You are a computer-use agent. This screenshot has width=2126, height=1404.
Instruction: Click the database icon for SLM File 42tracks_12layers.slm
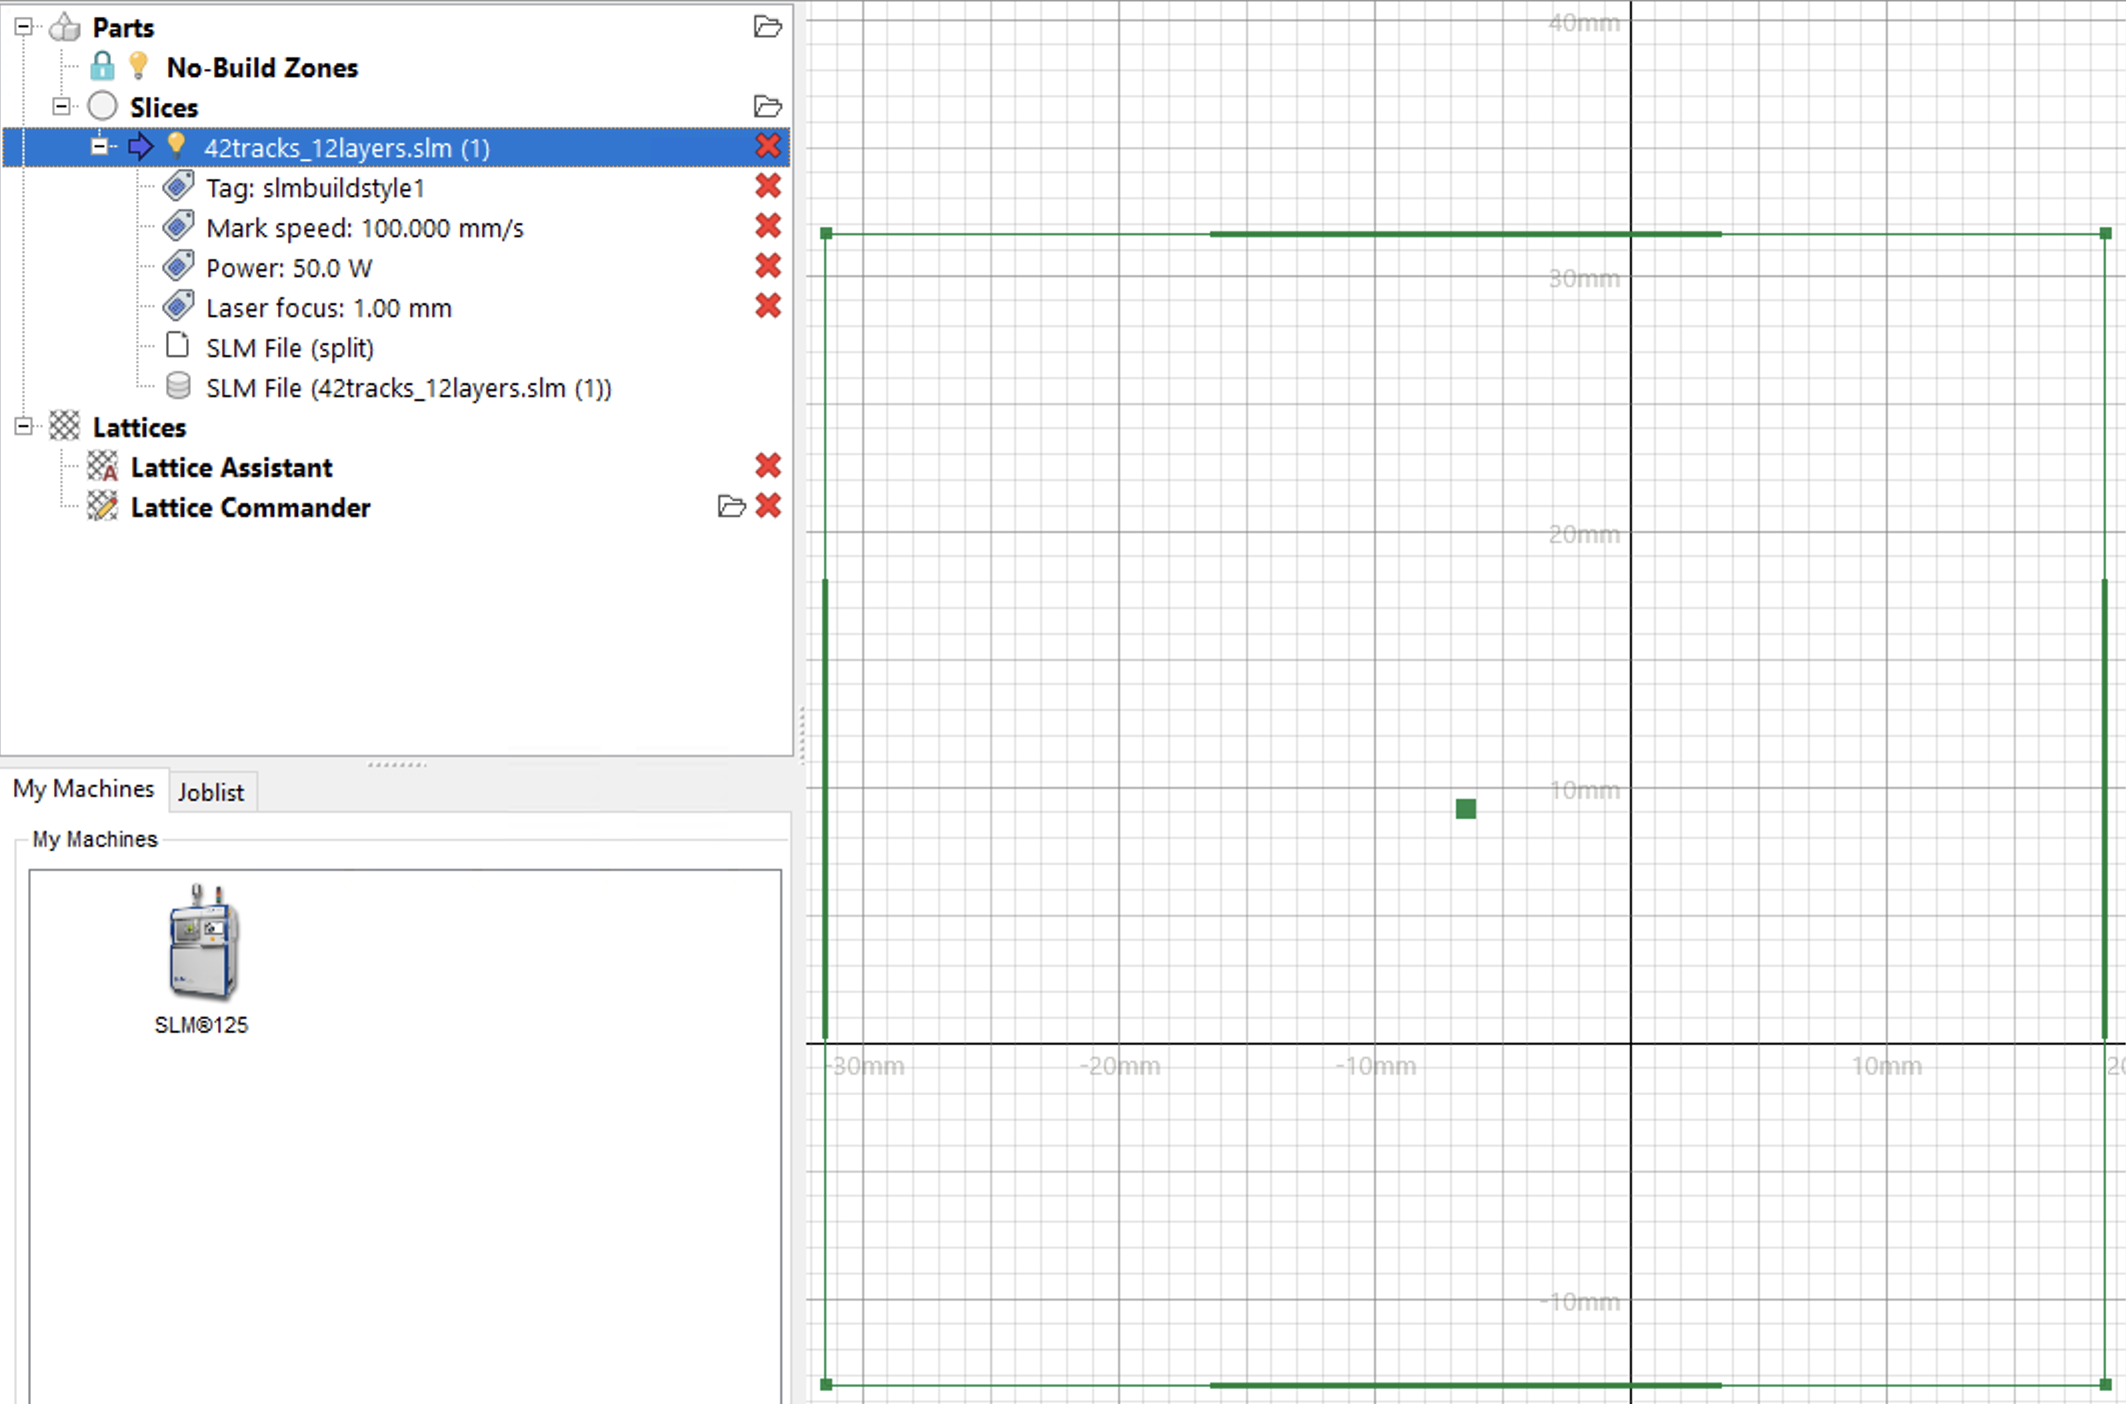click(177, 385)
